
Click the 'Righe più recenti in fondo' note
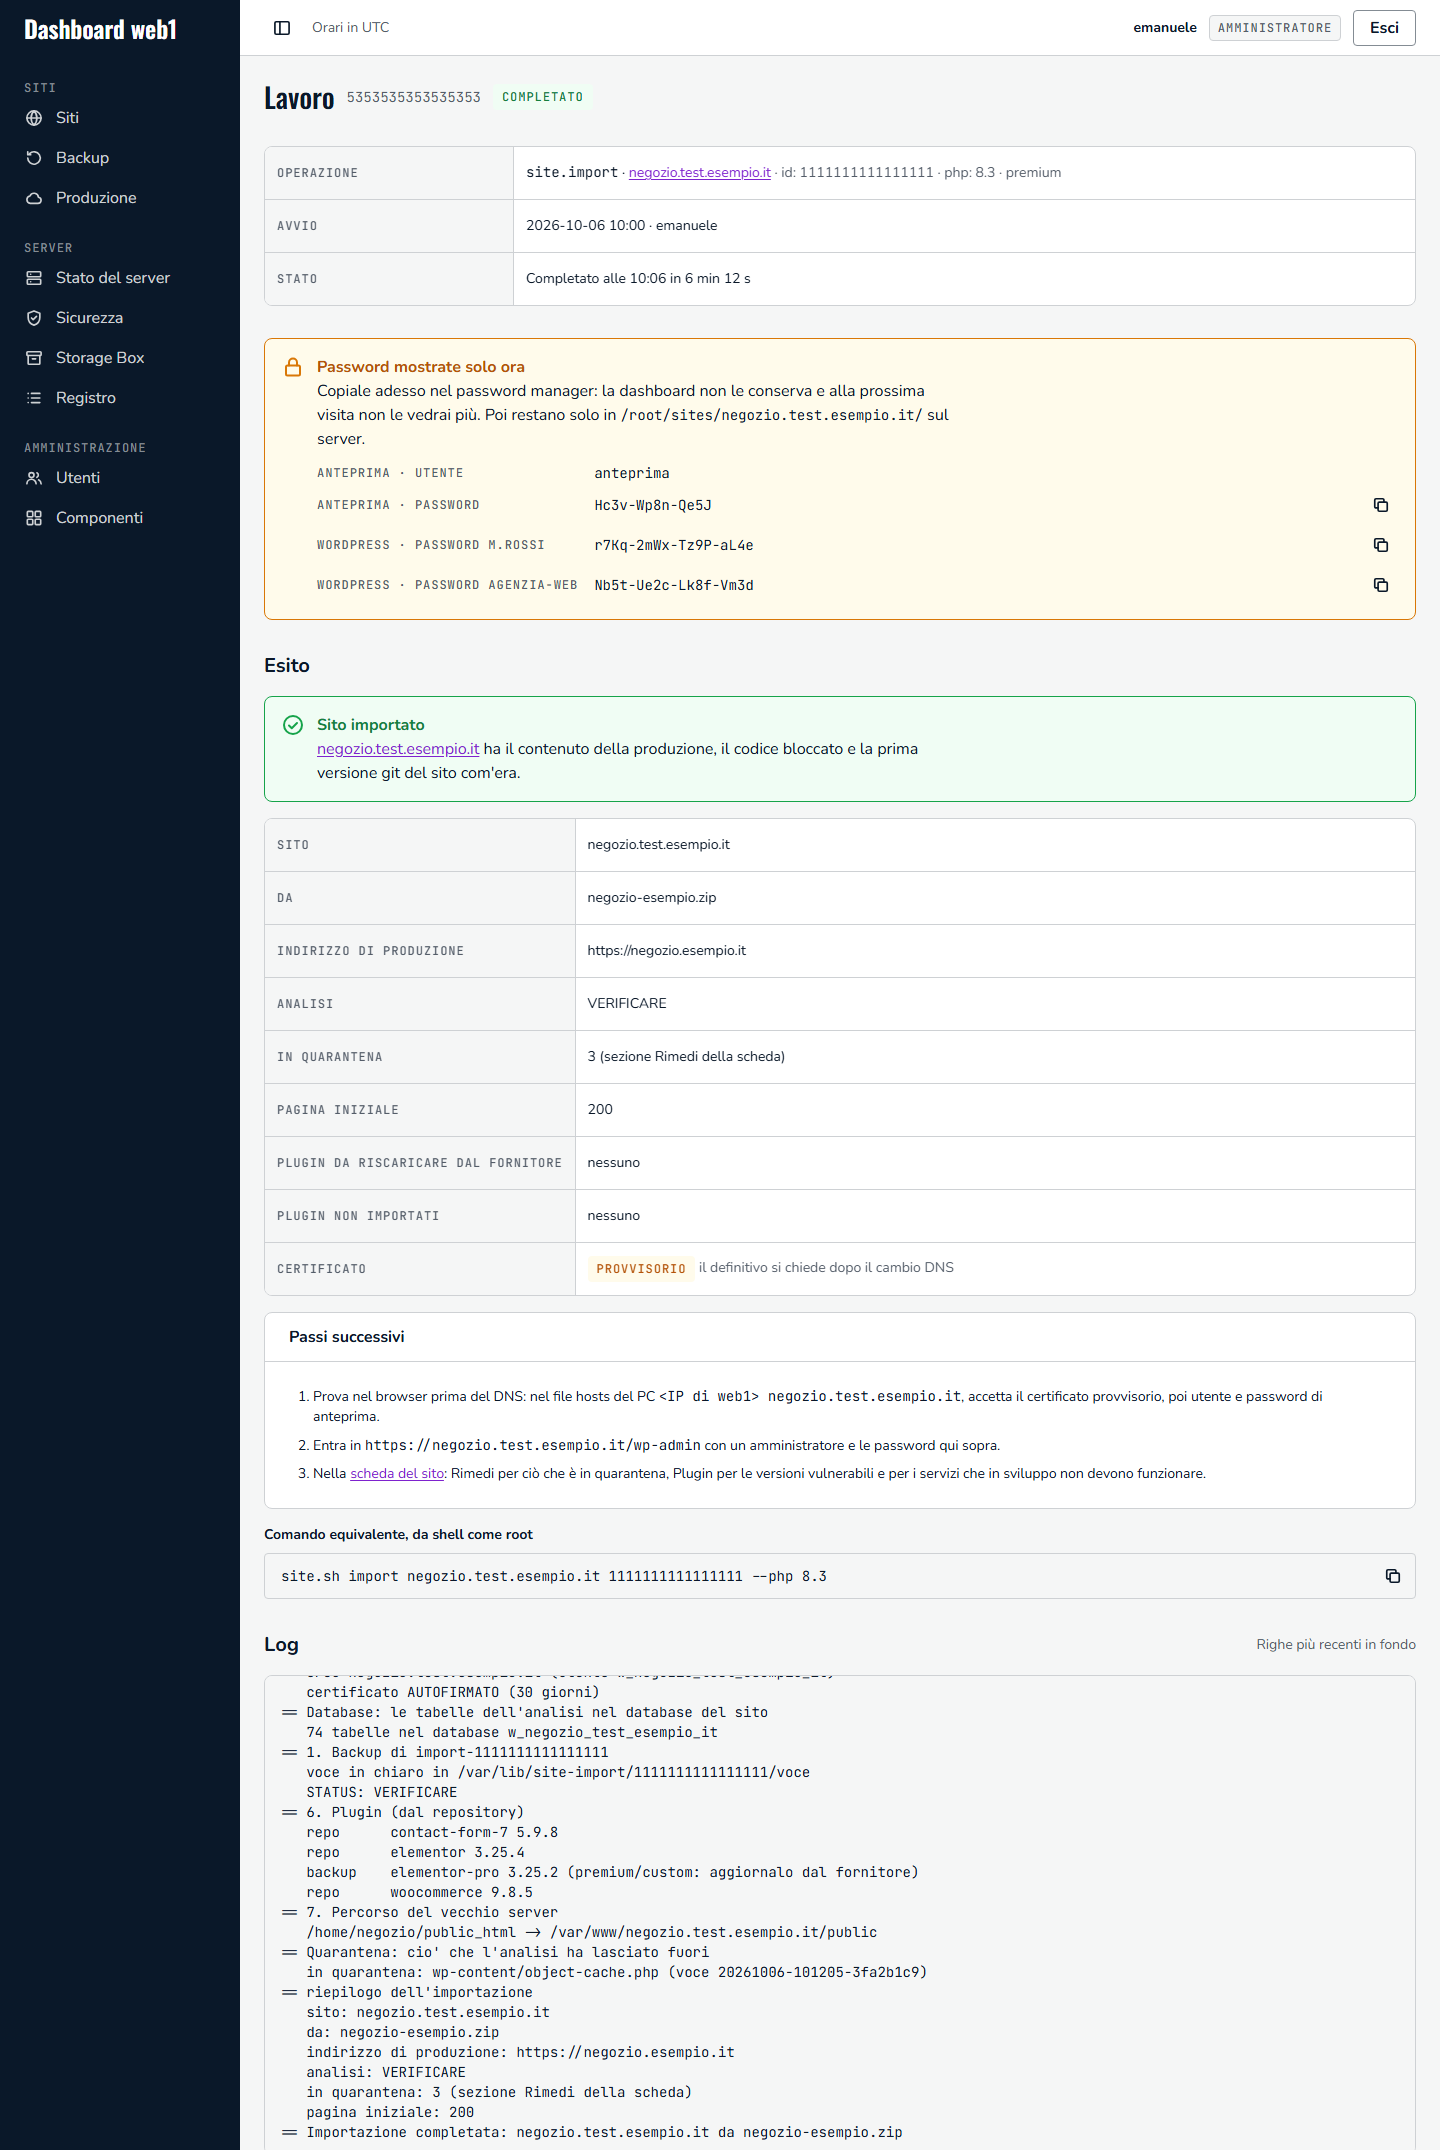click(x=1336, y=1645)
